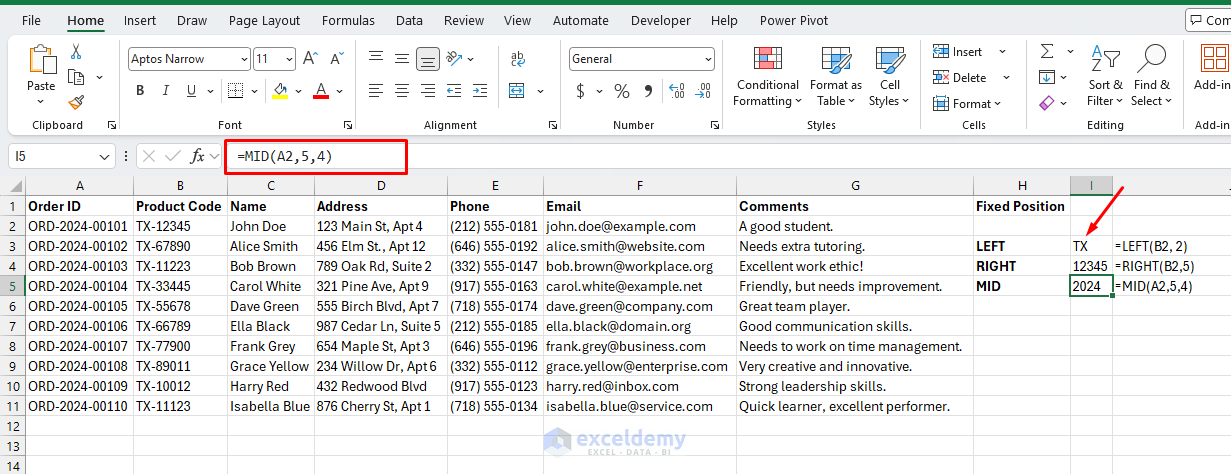The image size is (1231, 474).
Task: Align text left
Action: click(376, 91)
